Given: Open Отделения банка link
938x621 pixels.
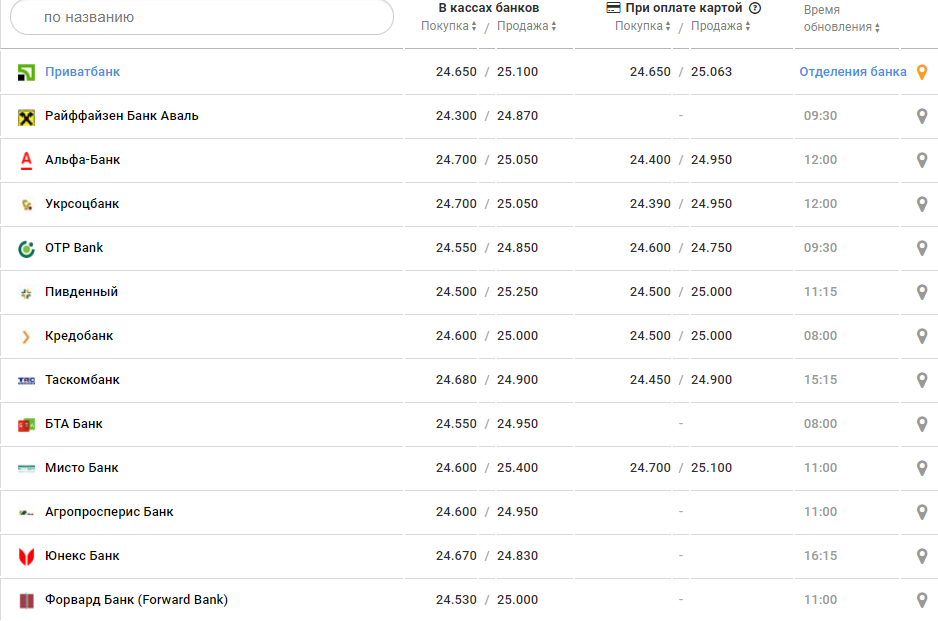Looking at the screenshot, I should [852, 72].
